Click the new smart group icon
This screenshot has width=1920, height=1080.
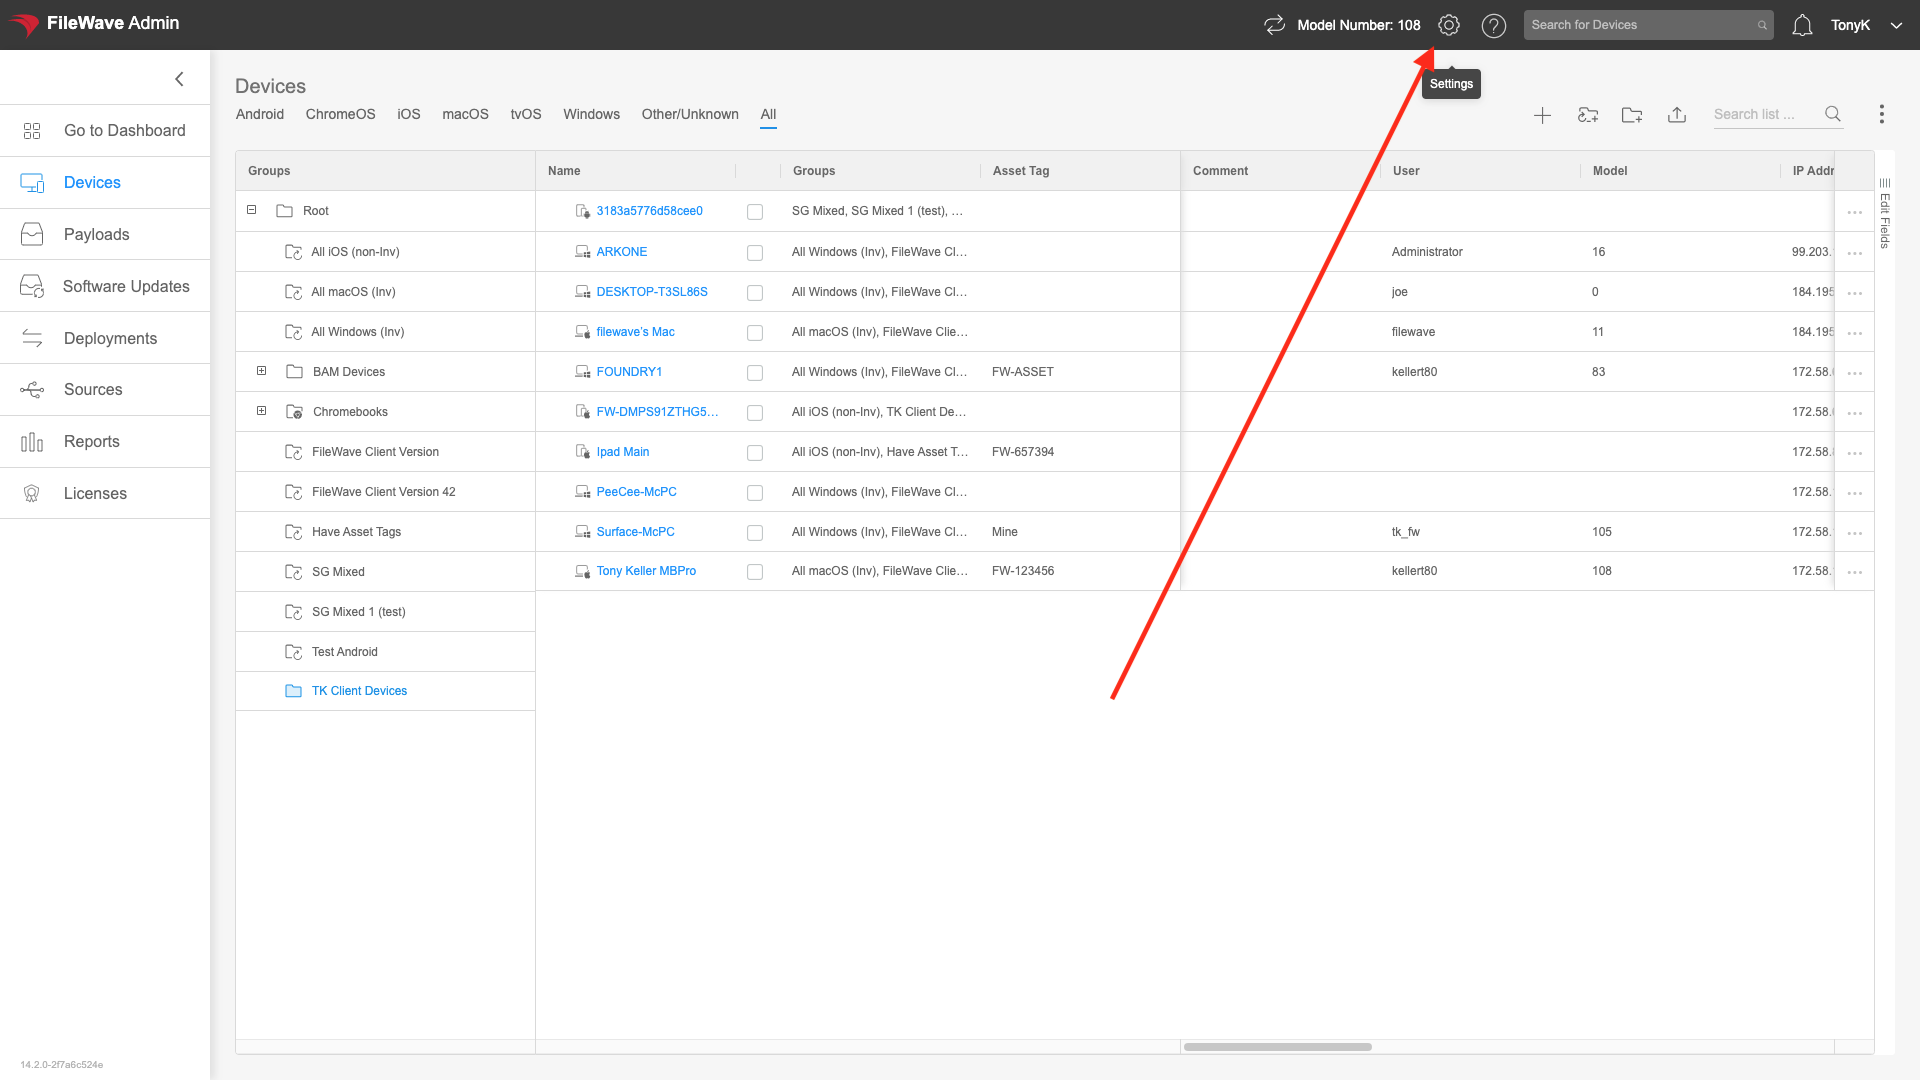pyautogui.click(x=1587, y=115)
